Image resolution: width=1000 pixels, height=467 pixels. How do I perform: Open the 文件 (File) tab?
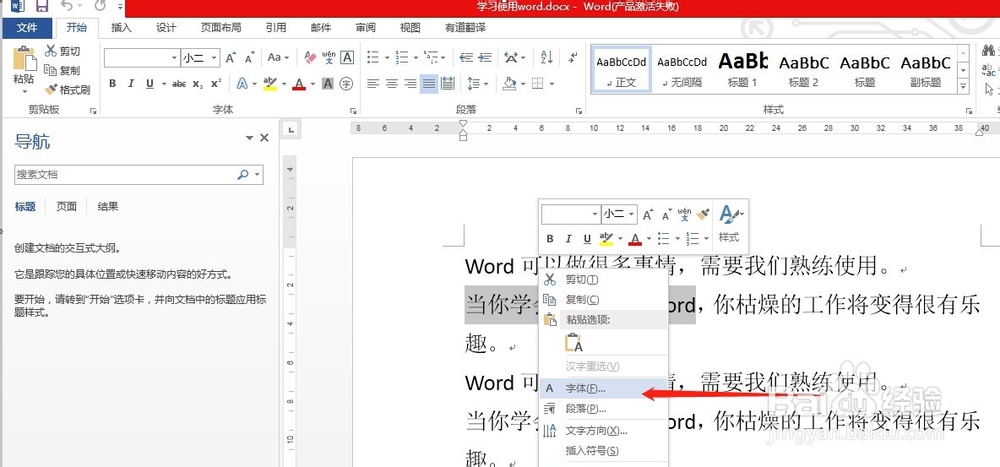(27, 28)
